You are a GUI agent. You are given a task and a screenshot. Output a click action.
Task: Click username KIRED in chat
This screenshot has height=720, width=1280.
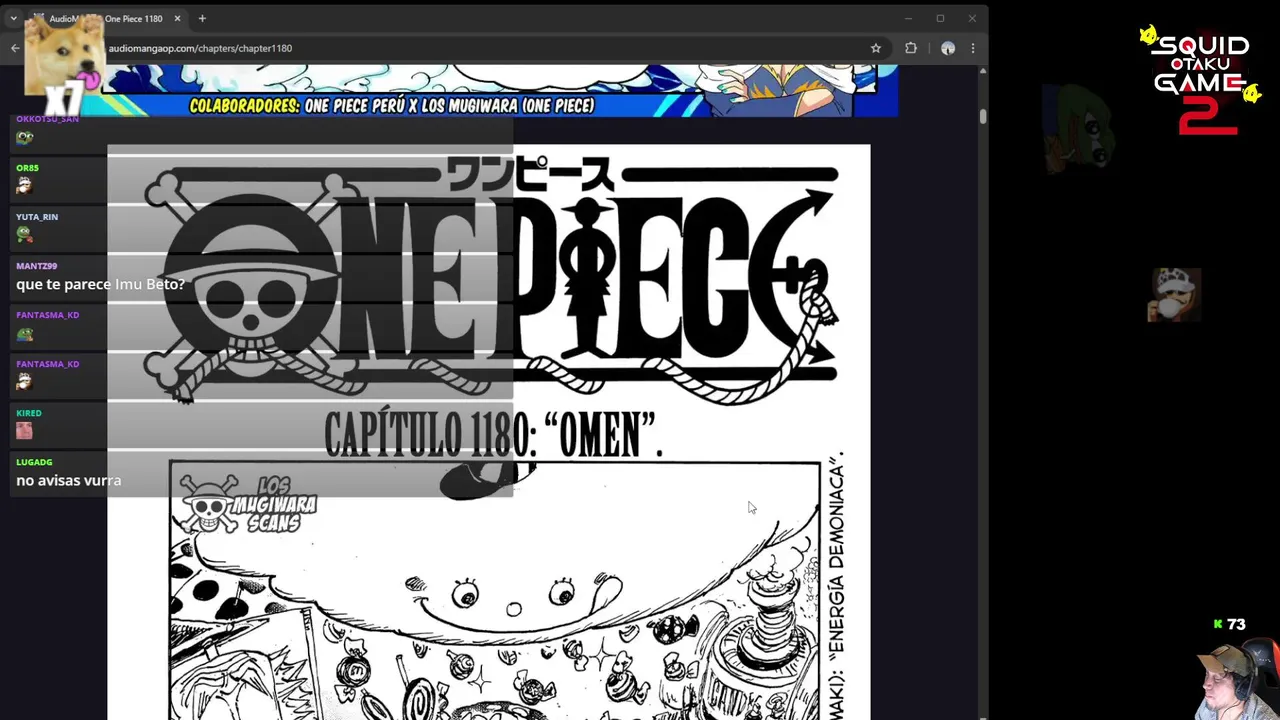[29, 413]
